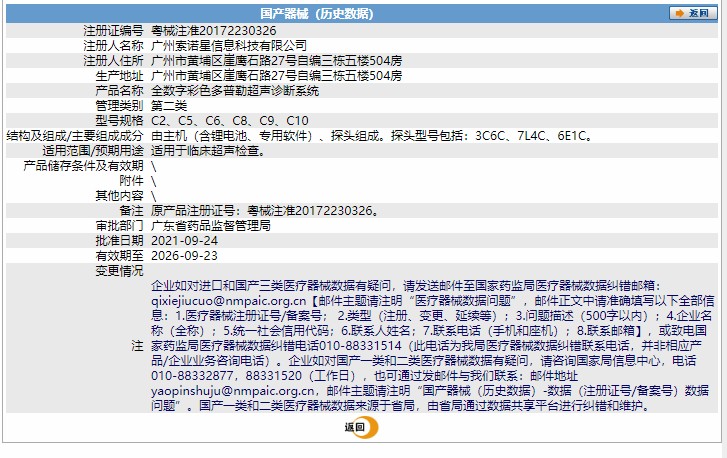Click the round 返回 button at page bottom
Screen dimensions: 727x458
(362, 427)
